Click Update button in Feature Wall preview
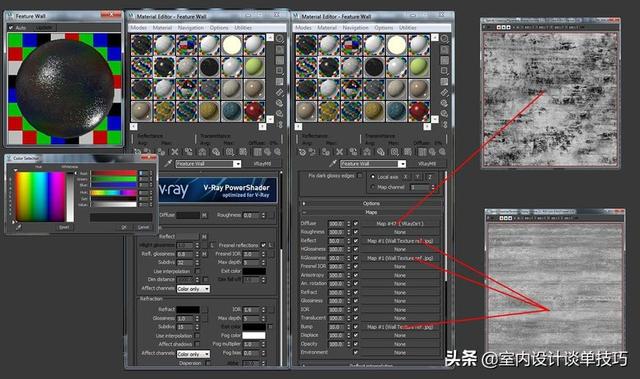Image resolution: width=640 pixels, height=379 pixels. (x=44, y=28)
